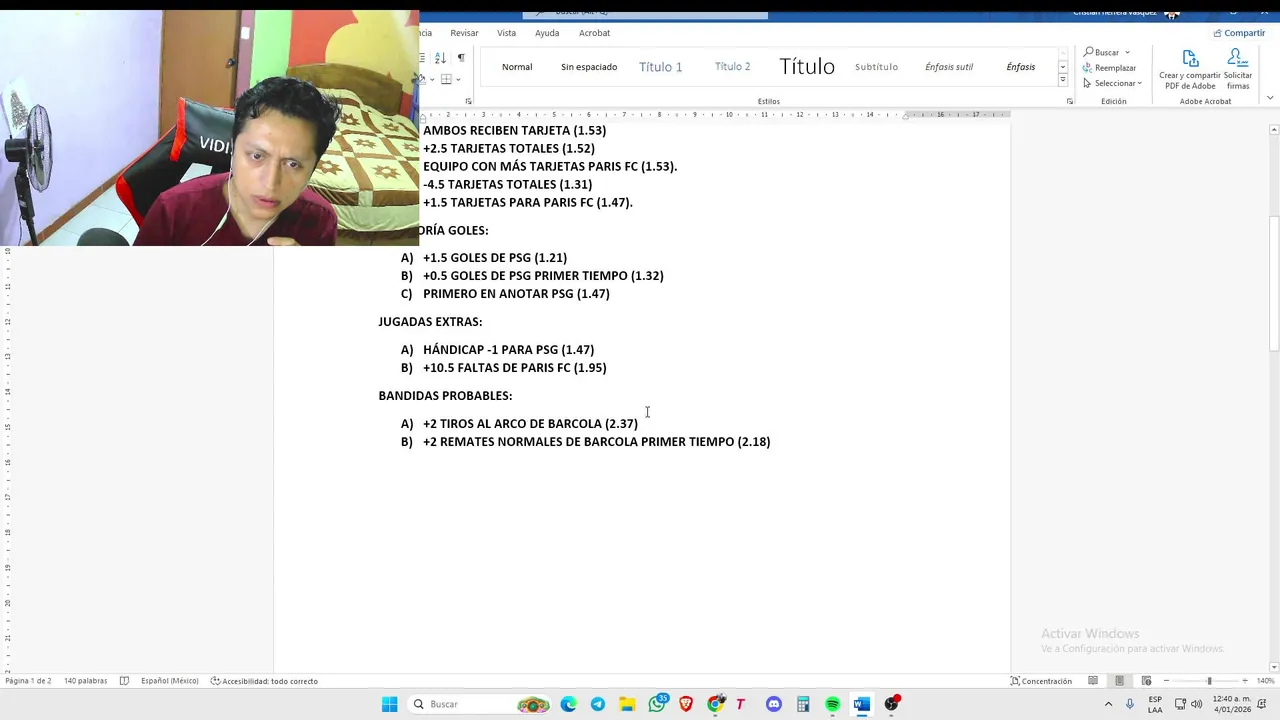Screen dimensions: 1280x720
Task: Click the vertical scrollbar thumb
Action: [x=1274, y=283]
